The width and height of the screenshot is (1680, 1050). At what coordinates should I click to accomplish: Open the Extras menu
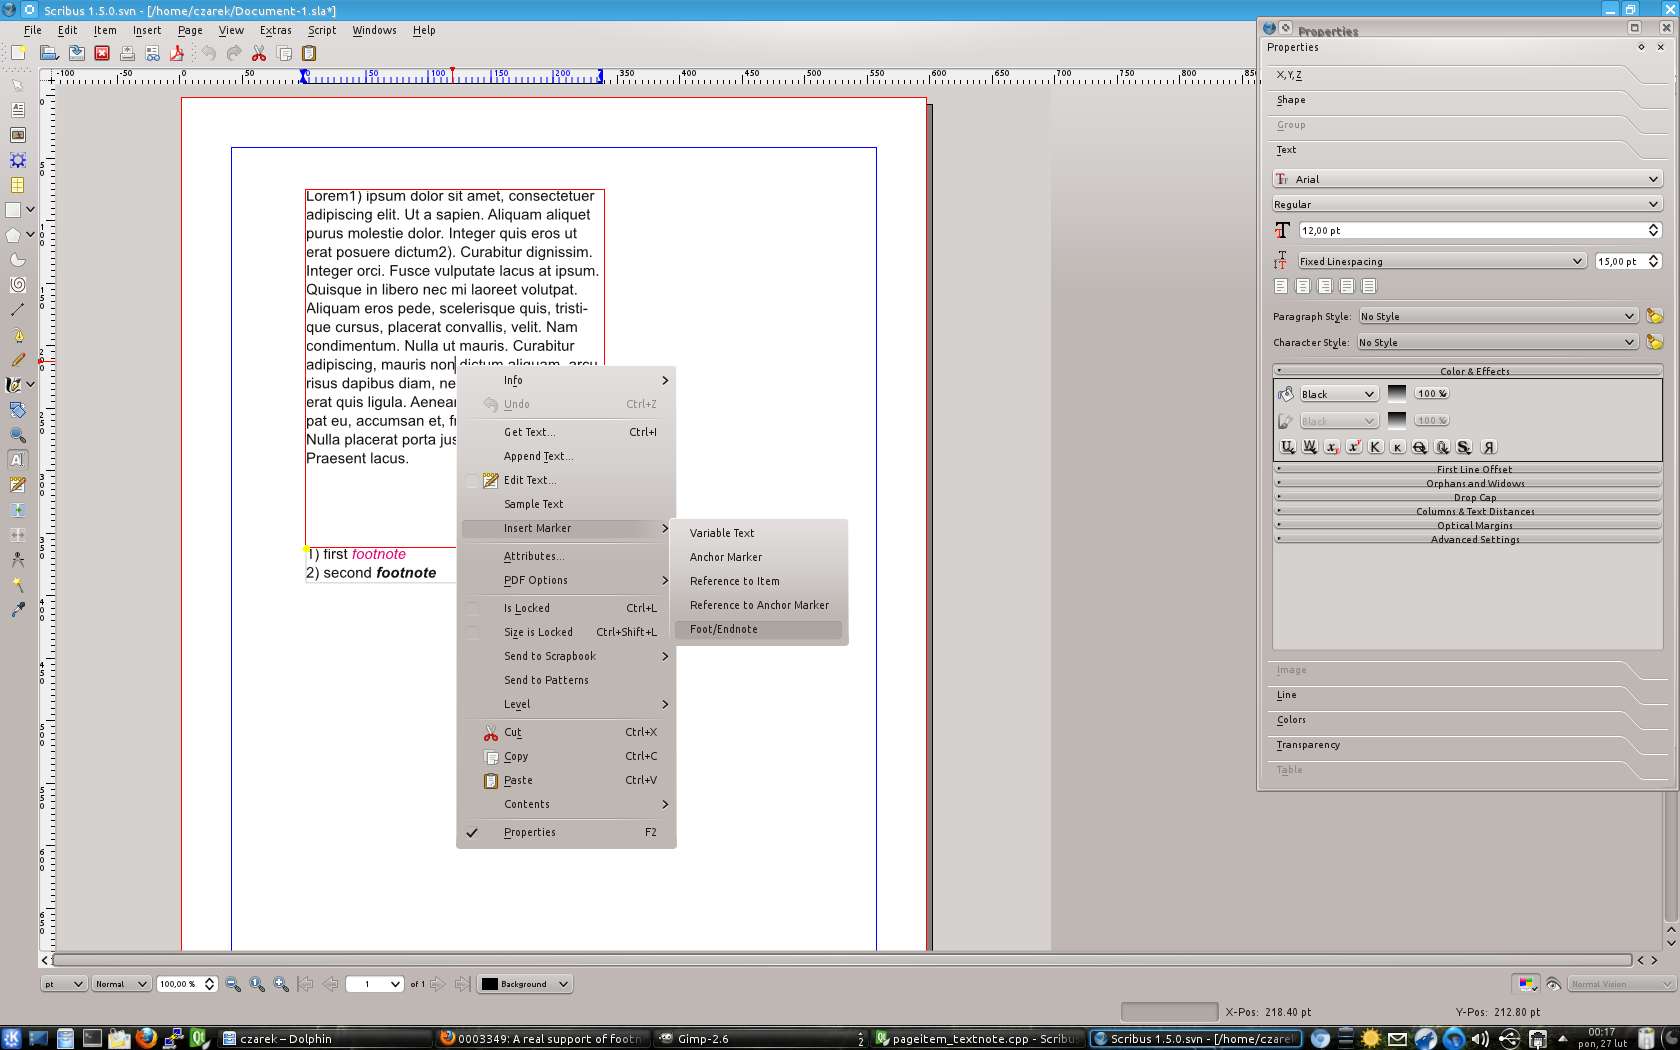point(275,30)
